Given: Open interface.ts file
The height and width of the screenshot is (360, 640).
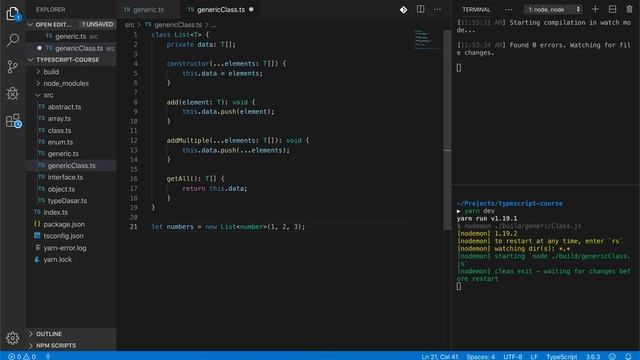Looking at the screenshot, I should tap(65, 177).
